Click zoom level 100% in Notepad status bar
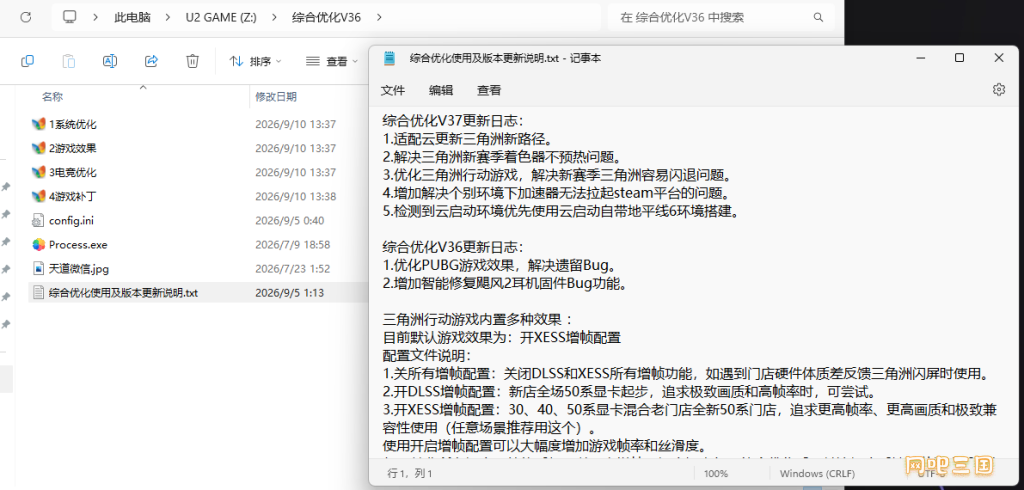Image resolution: width=1024 pixels, height=490 pixels. (716, 473)
